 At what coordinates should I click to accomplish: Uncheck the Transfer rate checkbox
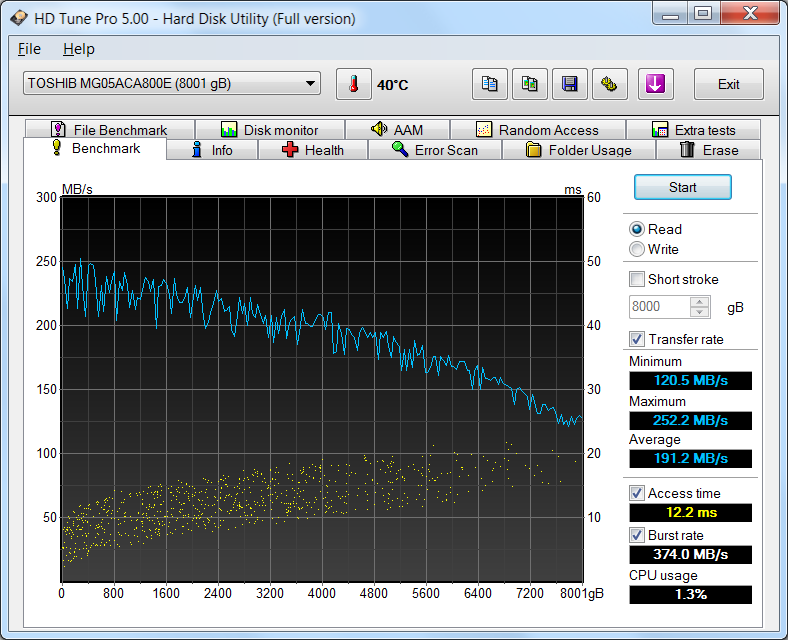[637, 339]
